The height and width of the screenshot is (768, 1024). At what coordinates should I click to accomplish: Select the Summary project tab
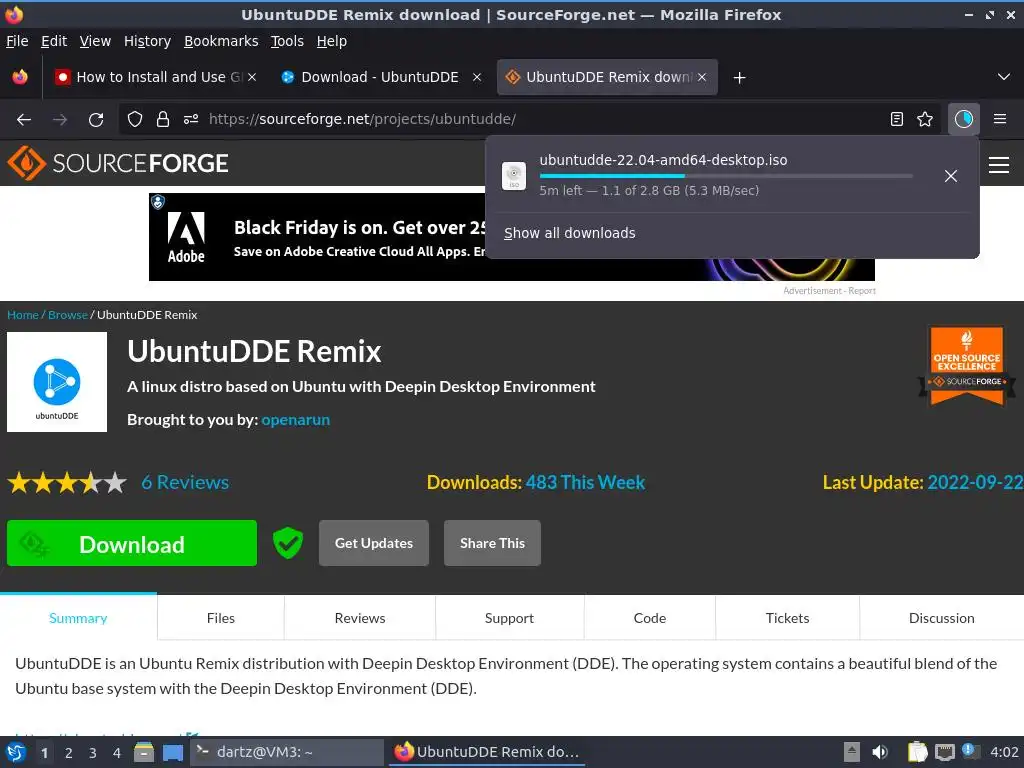coord(78,618)
